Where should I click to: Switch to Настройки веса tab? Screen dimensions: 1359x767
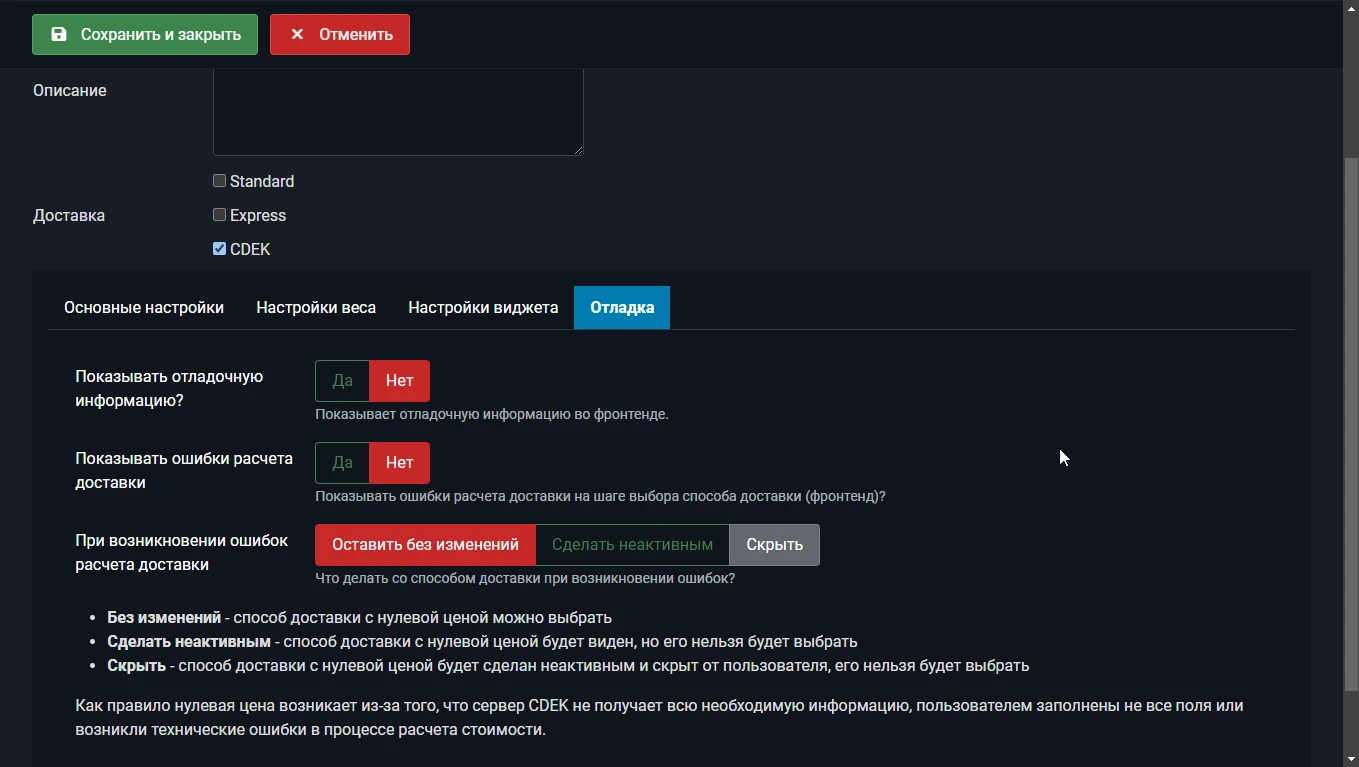tap(316, 308)
